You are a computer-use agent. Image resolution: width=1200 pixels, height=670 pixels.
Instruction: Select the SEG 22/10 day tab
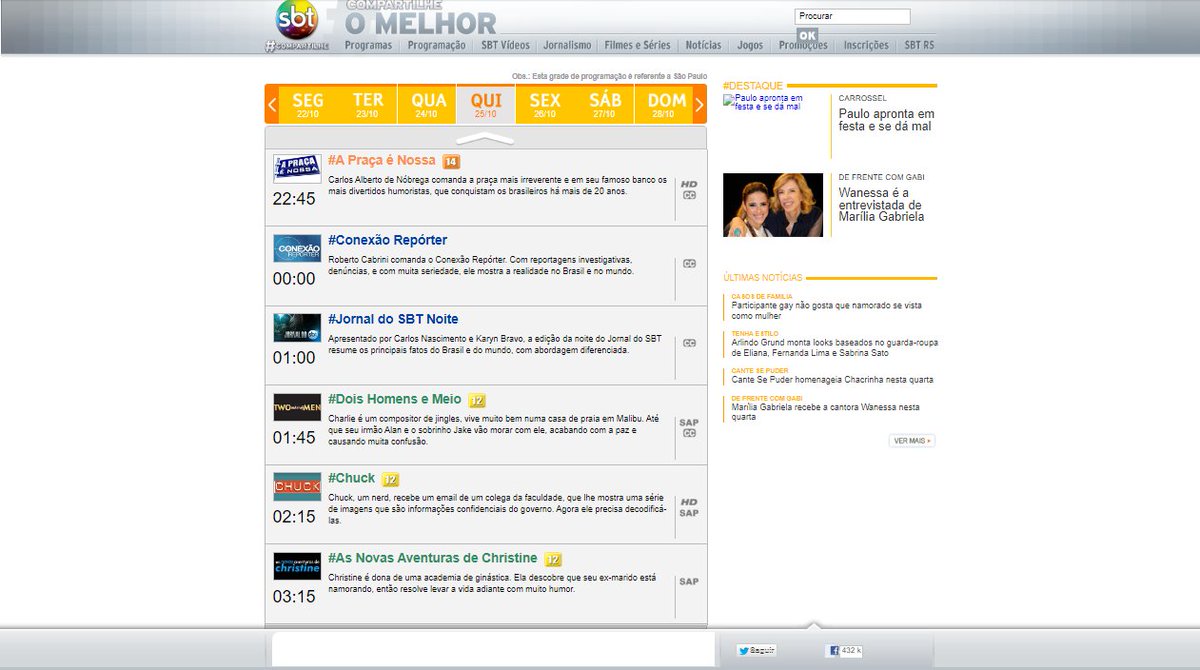coord(308,104)
